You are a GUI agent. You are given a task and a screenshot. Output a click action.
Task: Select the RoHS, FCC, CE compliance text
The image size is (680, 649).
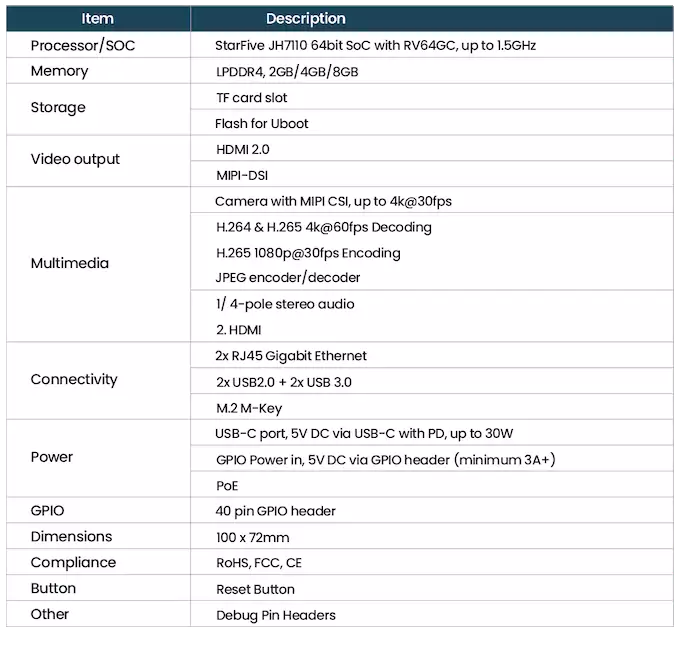259,563
